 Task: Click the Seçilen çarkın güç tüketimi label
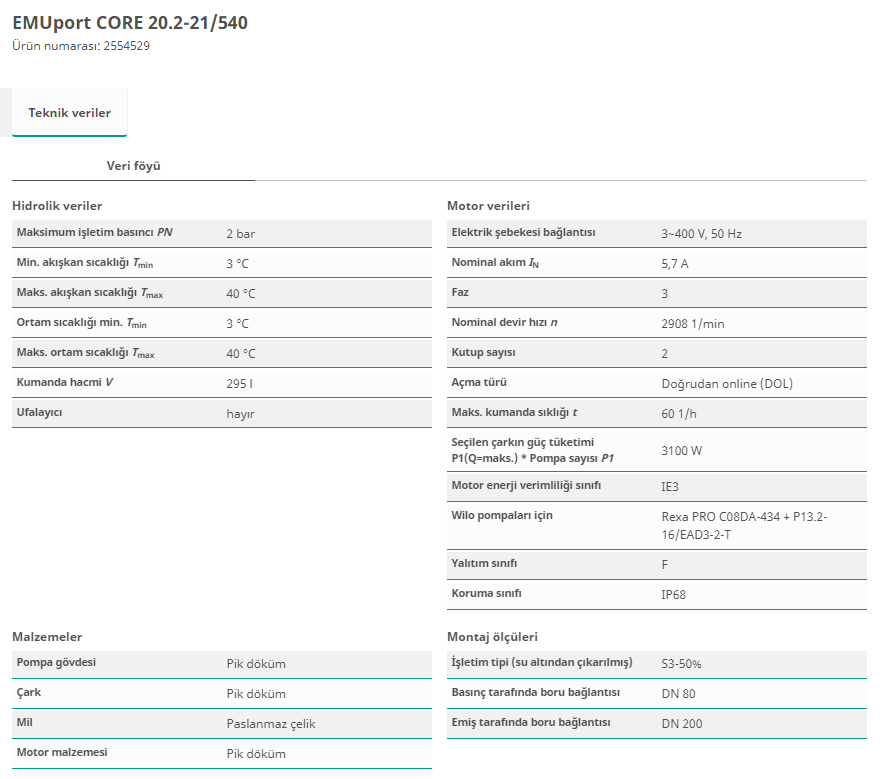(x=532, y=450)
